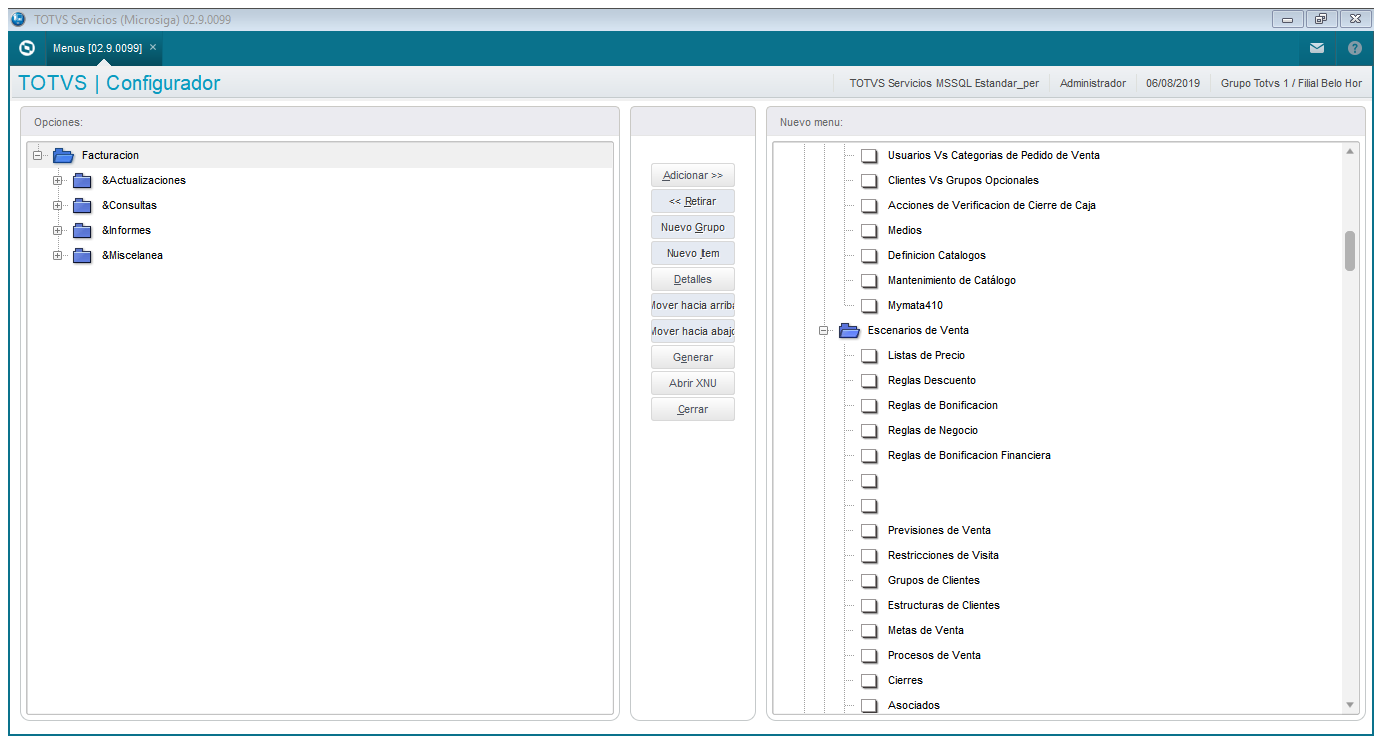This screenshot has height=744, width=1382.
Task: Select the &Informes folder icon
Action: click(x=82, y=230)
